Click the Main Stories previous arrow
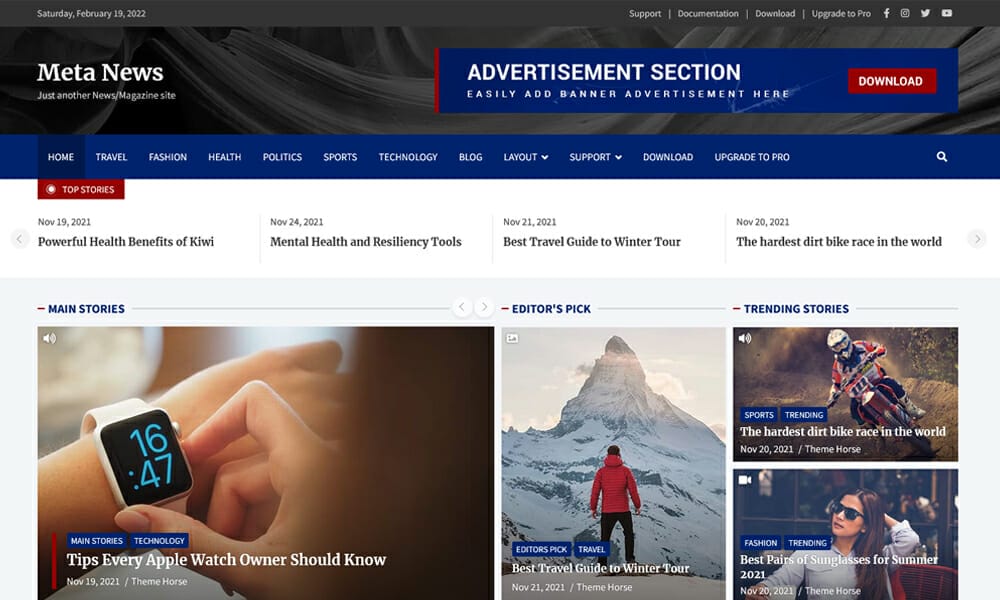Viewport: 1000px width, 600px height. pyautogui.click(x=461, y=307)
